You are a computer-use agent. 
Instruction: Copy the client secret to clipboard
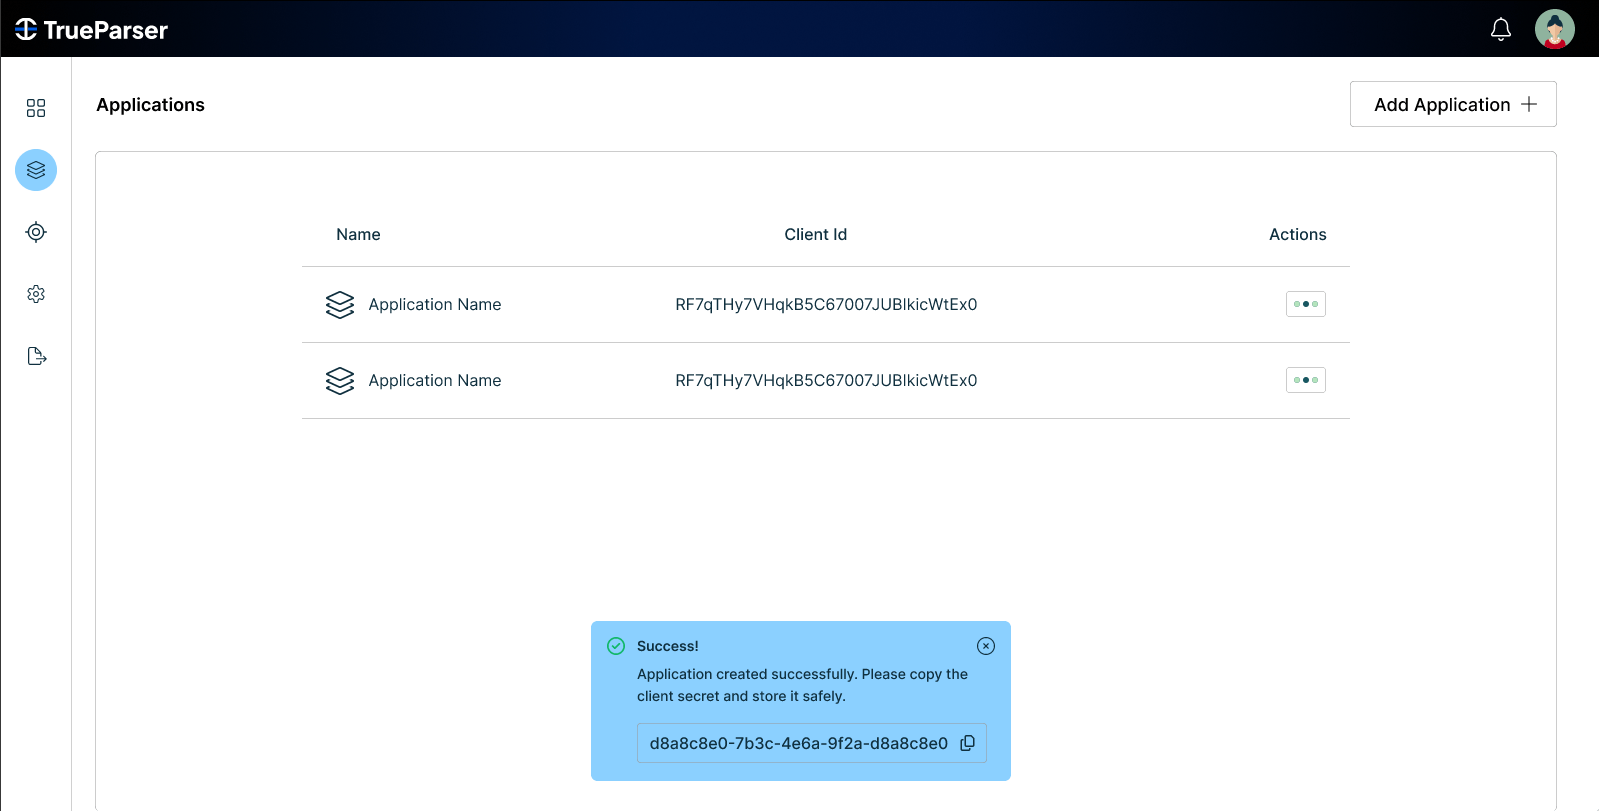[967, 743]
